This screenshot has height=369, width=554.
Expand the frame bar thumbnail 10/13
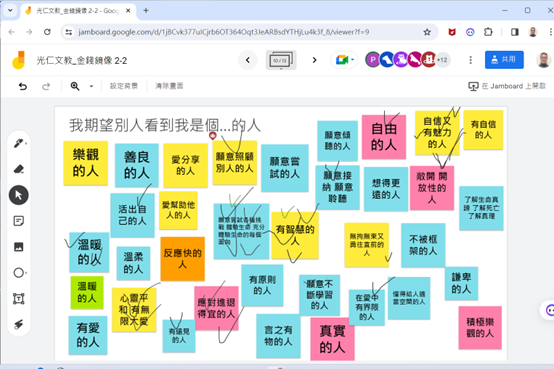coord(281,60)
